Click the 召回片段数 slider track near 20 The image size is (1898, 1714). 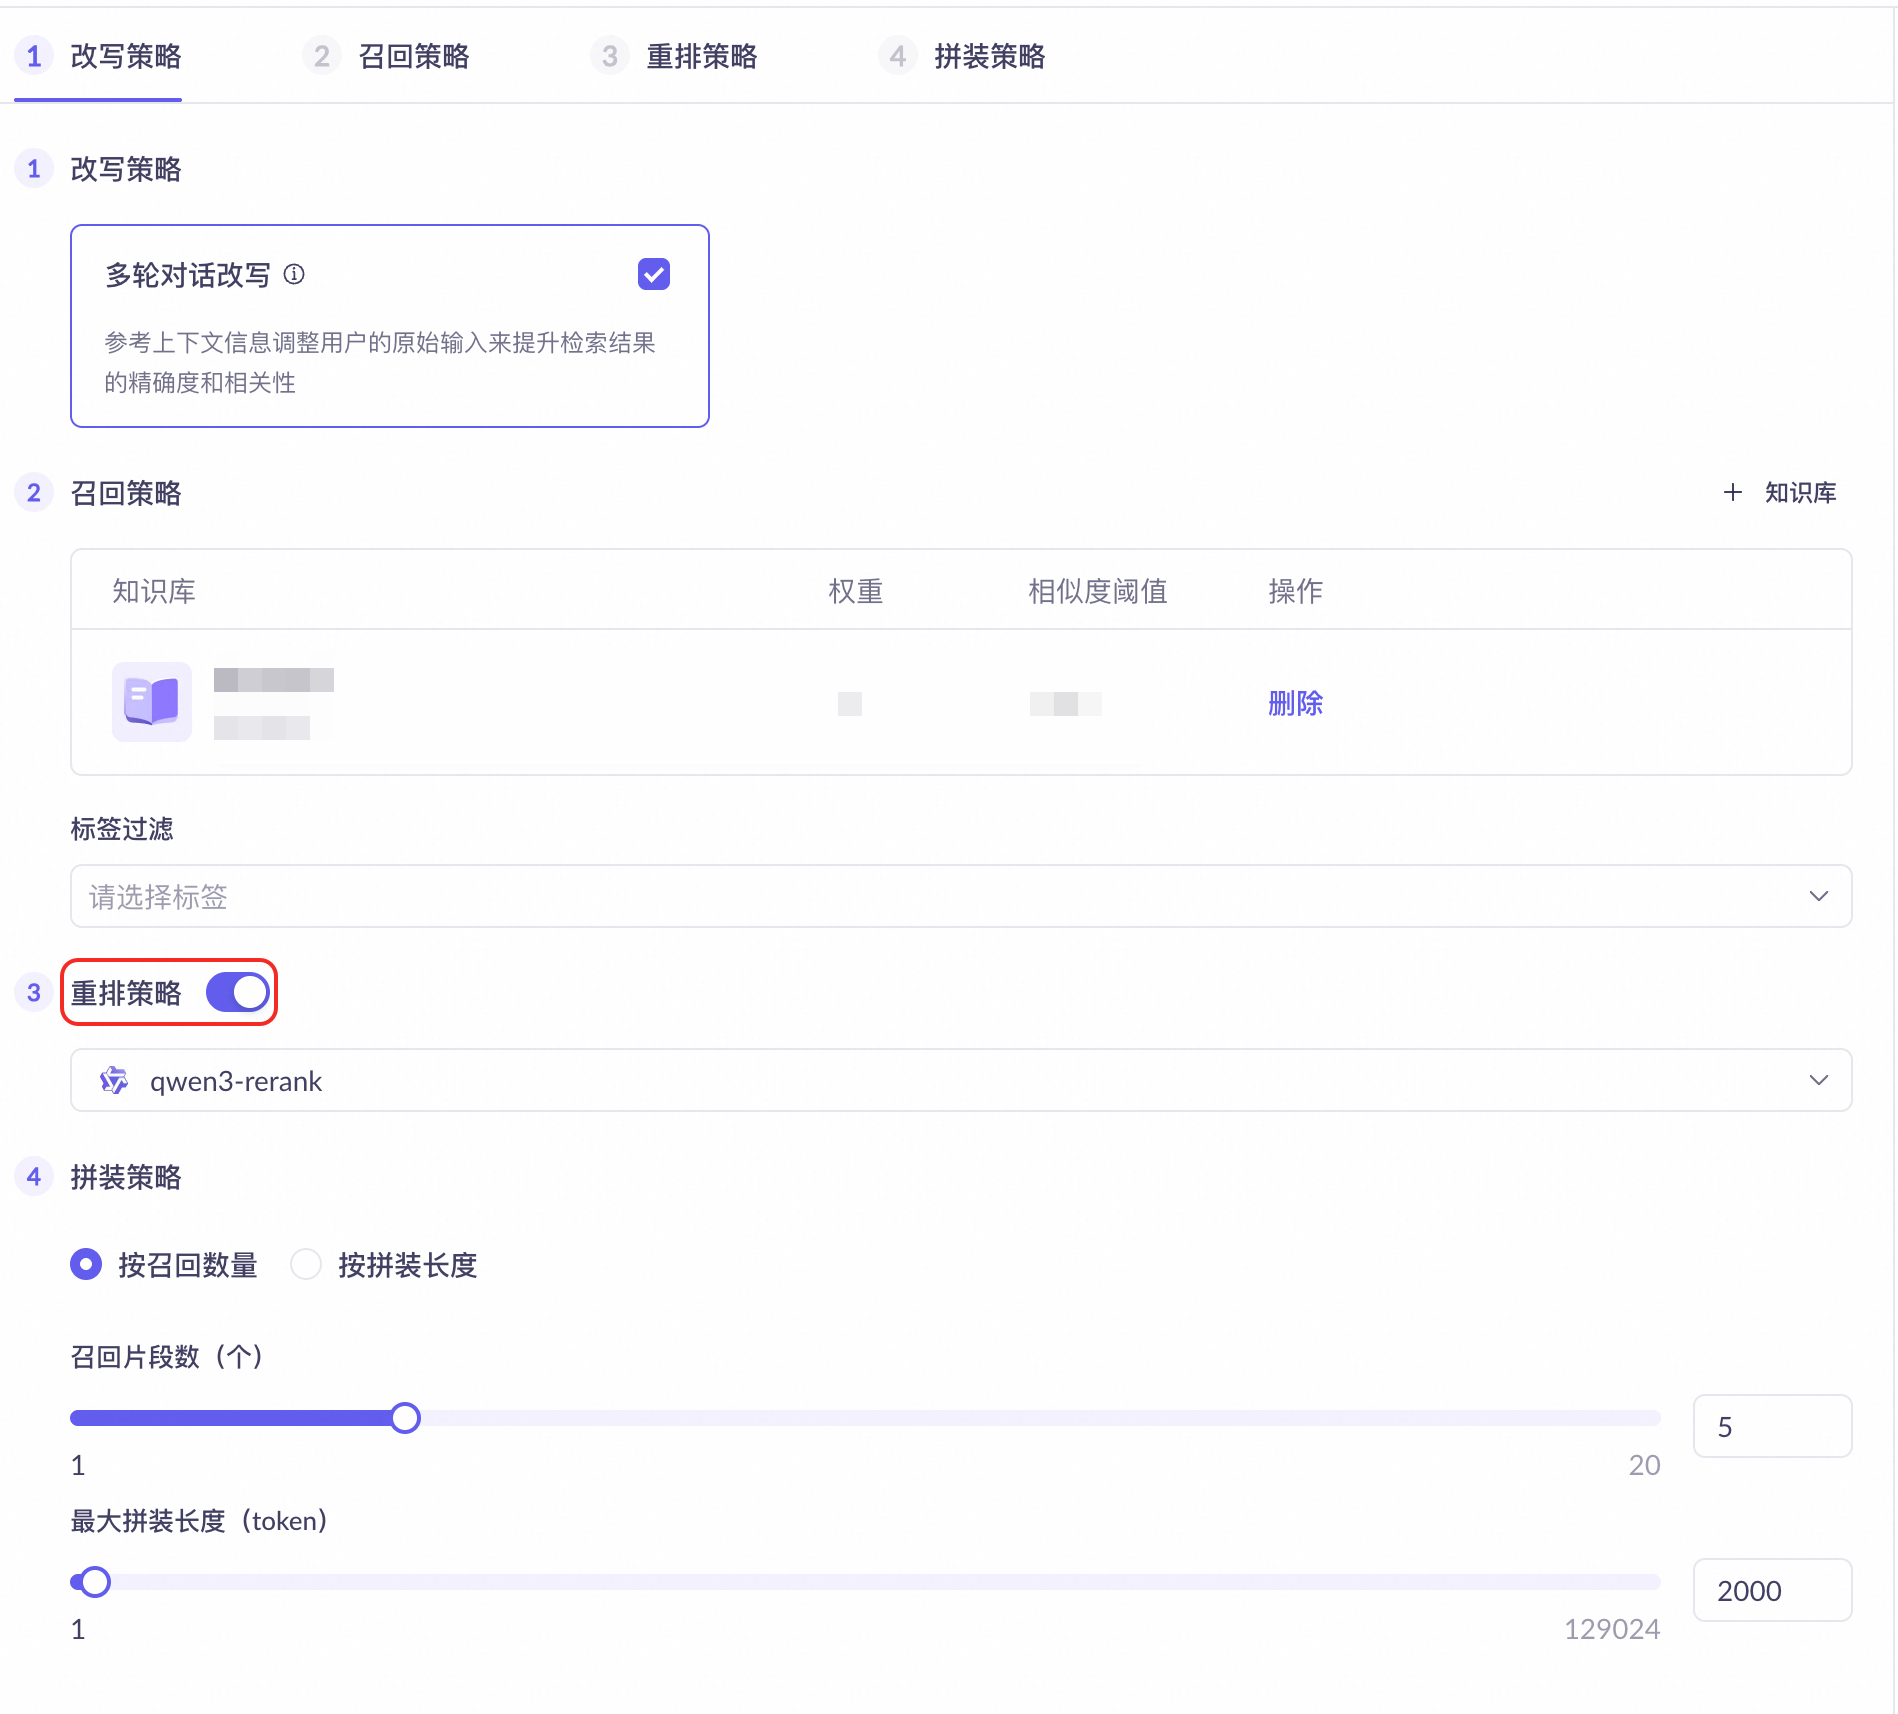1640,1418
